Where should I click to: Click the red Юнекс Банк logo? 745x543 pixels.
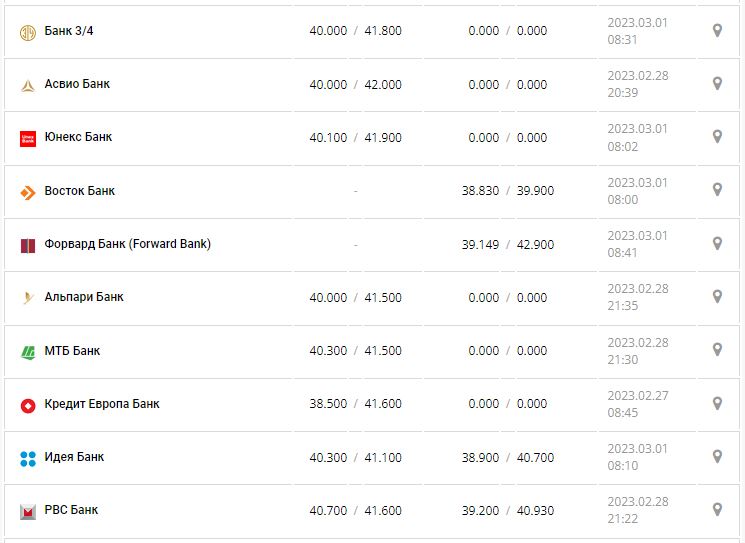(x=28, y=138)
